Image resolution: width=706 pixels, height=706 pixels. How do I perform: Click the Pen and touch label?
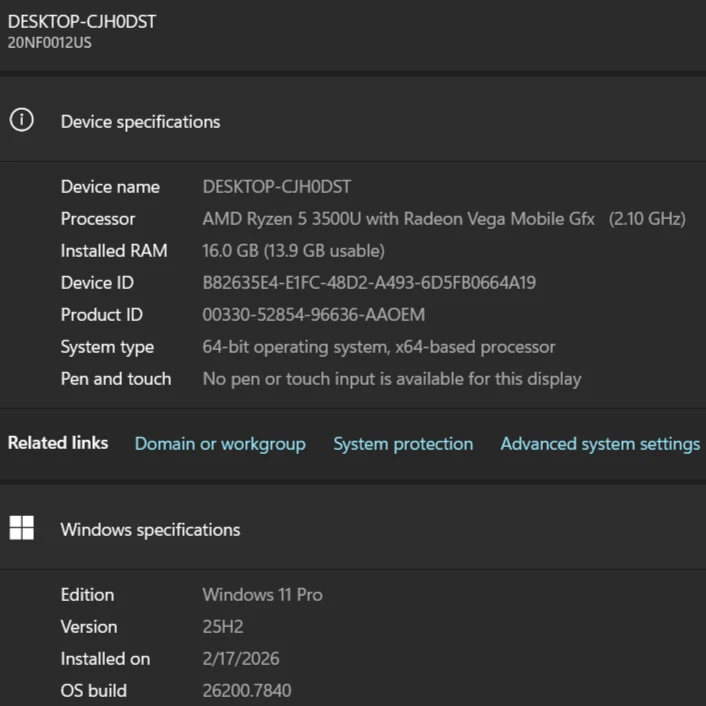click(x=116, y=379)
